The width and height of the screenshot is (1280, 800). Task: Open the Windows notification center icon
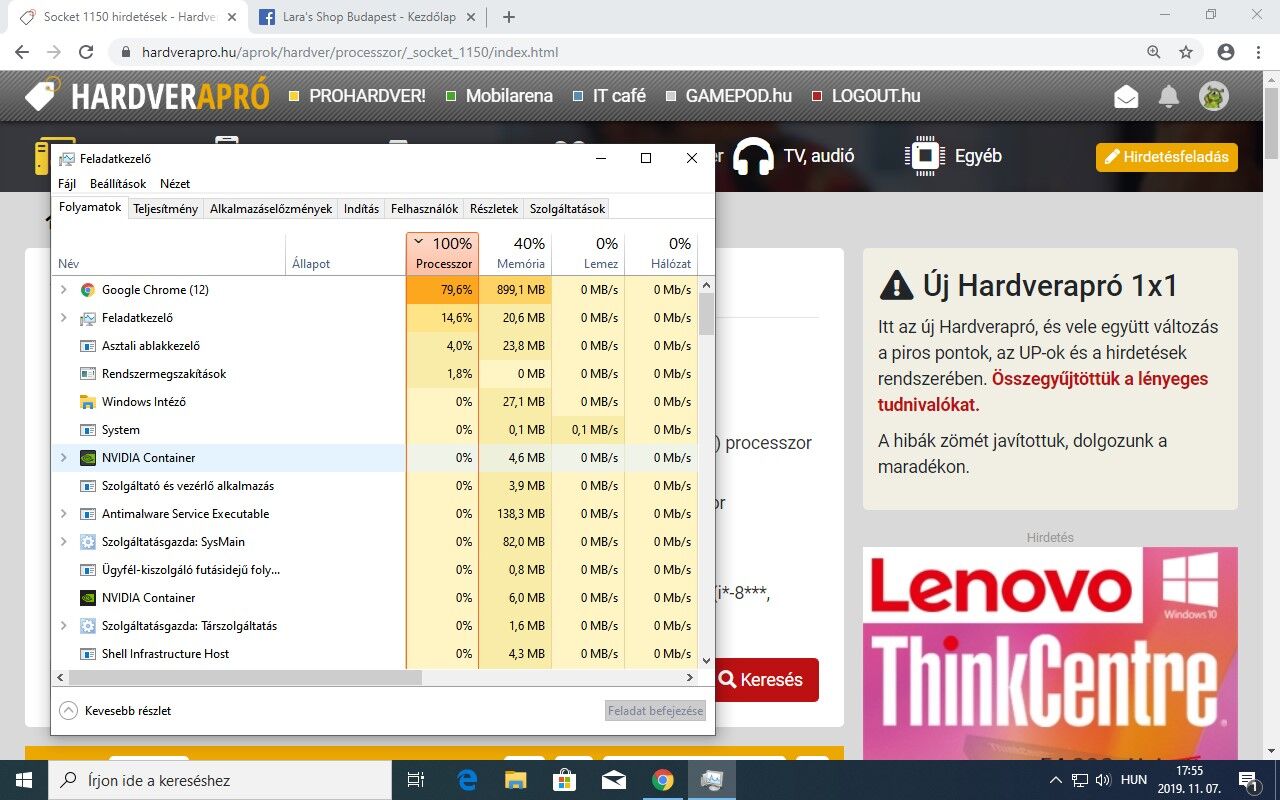1248,780
